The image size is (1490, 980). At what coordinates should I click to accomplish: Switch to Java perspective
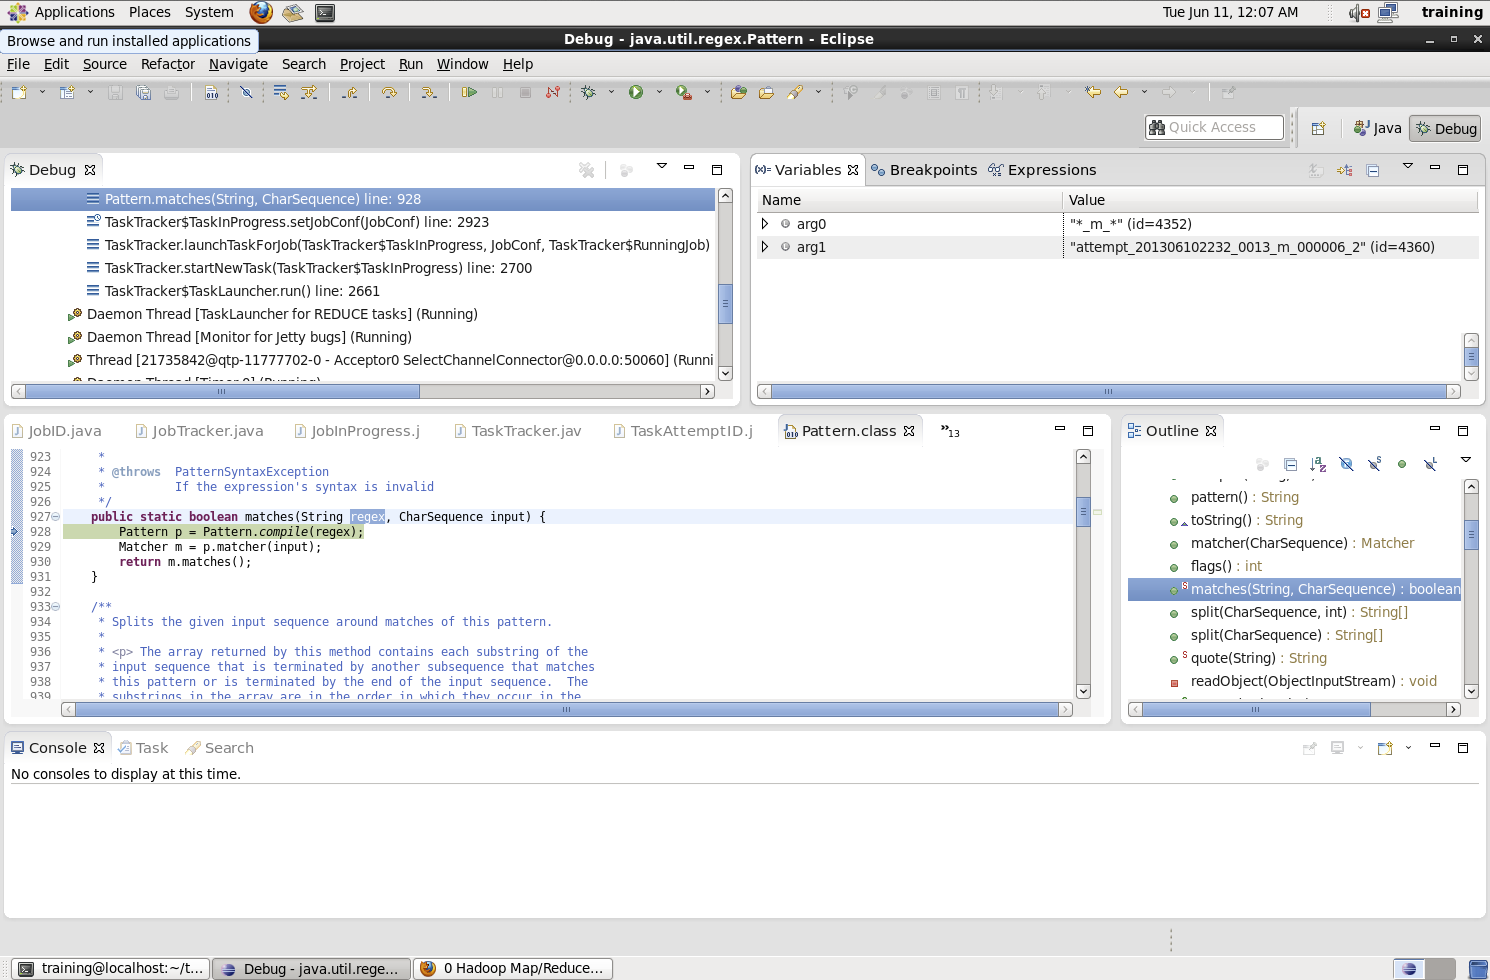click(1377, 128)
